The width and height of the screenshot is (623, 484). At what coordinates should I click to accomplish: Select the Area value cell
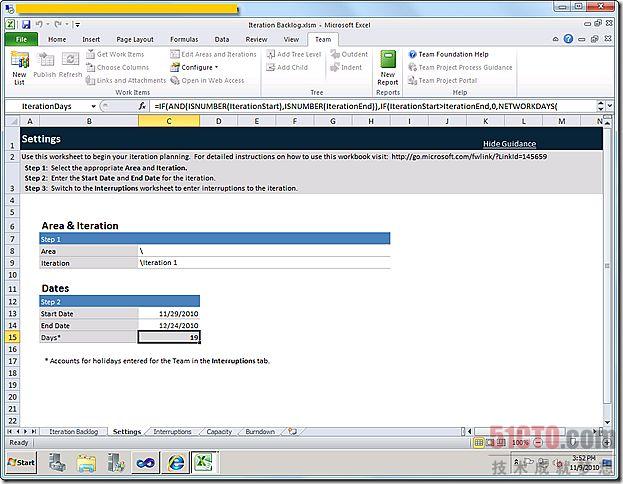(x=264, y=251)
